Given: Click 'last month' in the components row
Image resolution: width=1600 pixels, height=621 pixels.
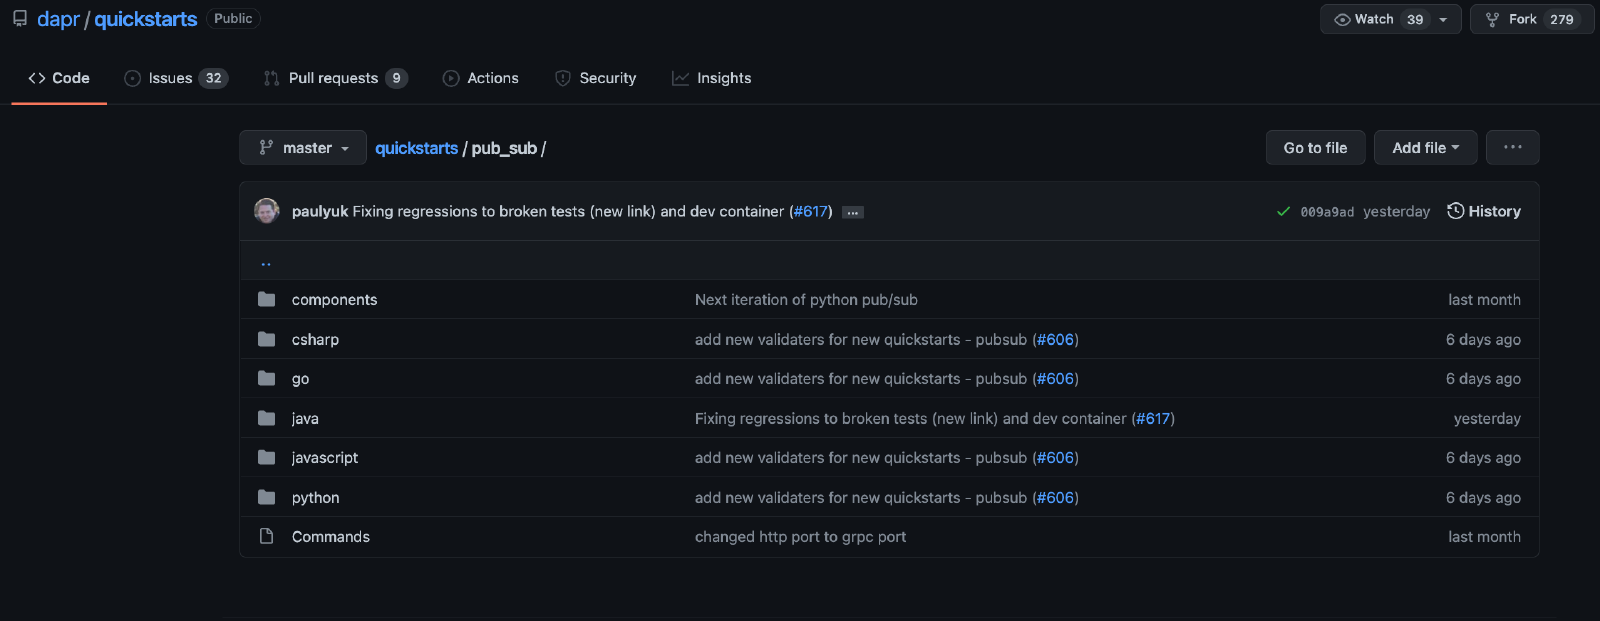Looking at the screenshot, I should coord(1484,300).
